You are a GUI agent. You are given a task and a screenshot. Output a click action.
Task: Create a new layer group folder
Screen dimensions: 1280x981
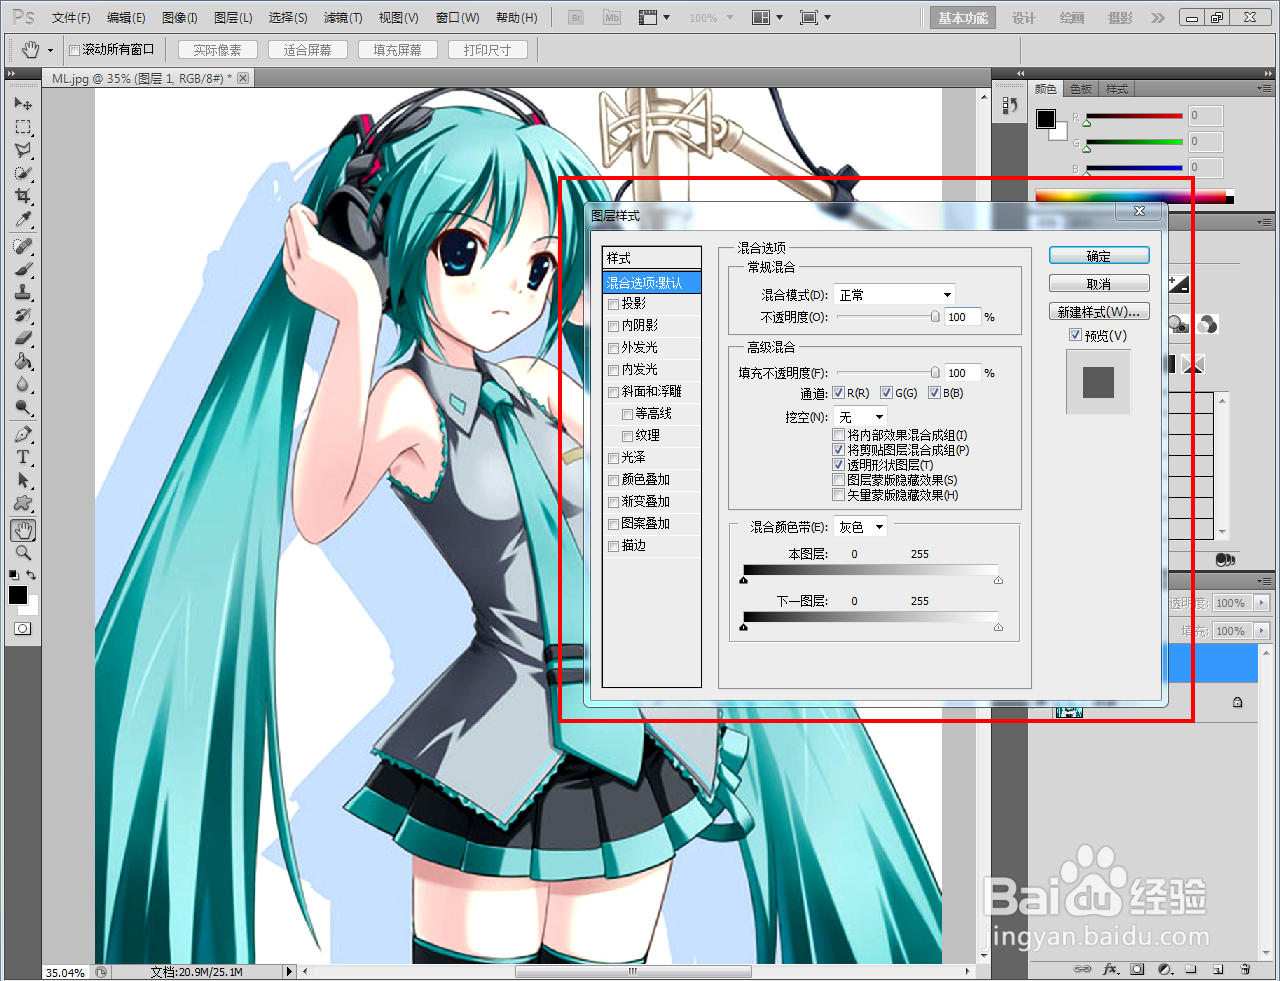click(1191, 969)
